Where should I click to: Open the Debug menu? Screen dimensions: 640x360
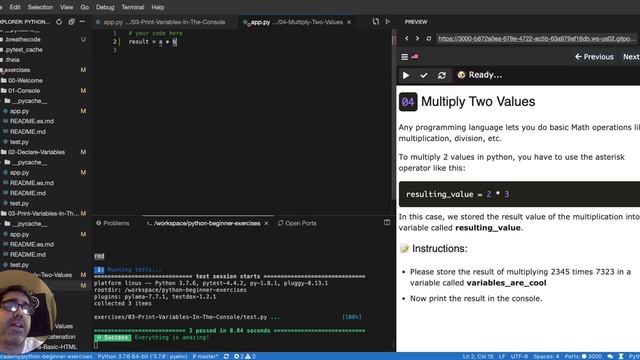[105, 7]
